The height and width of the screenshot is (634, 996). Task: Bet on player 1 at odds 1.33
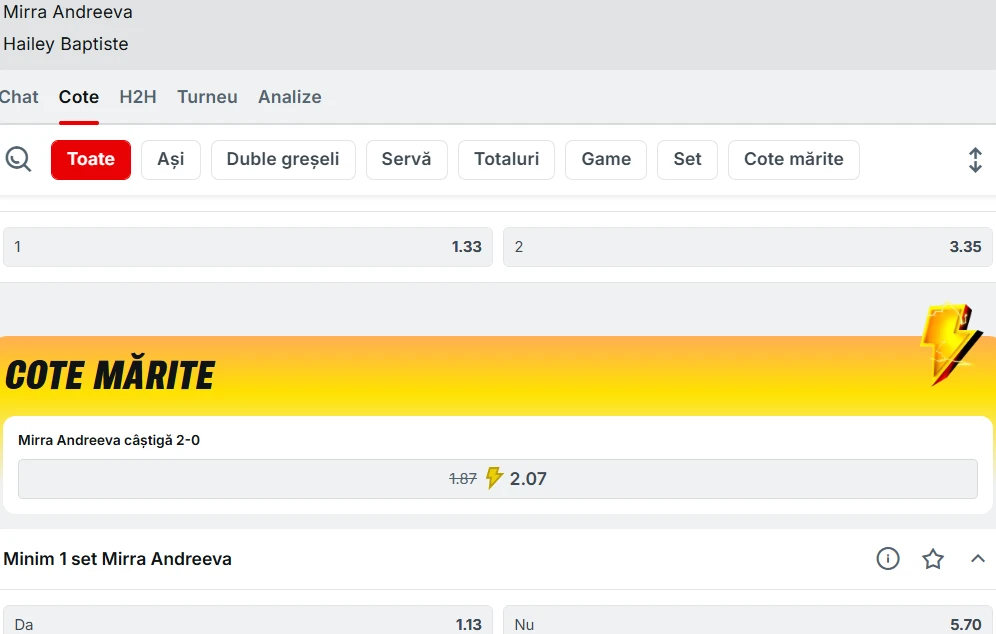pyautogui.click(x=248, y=247)
